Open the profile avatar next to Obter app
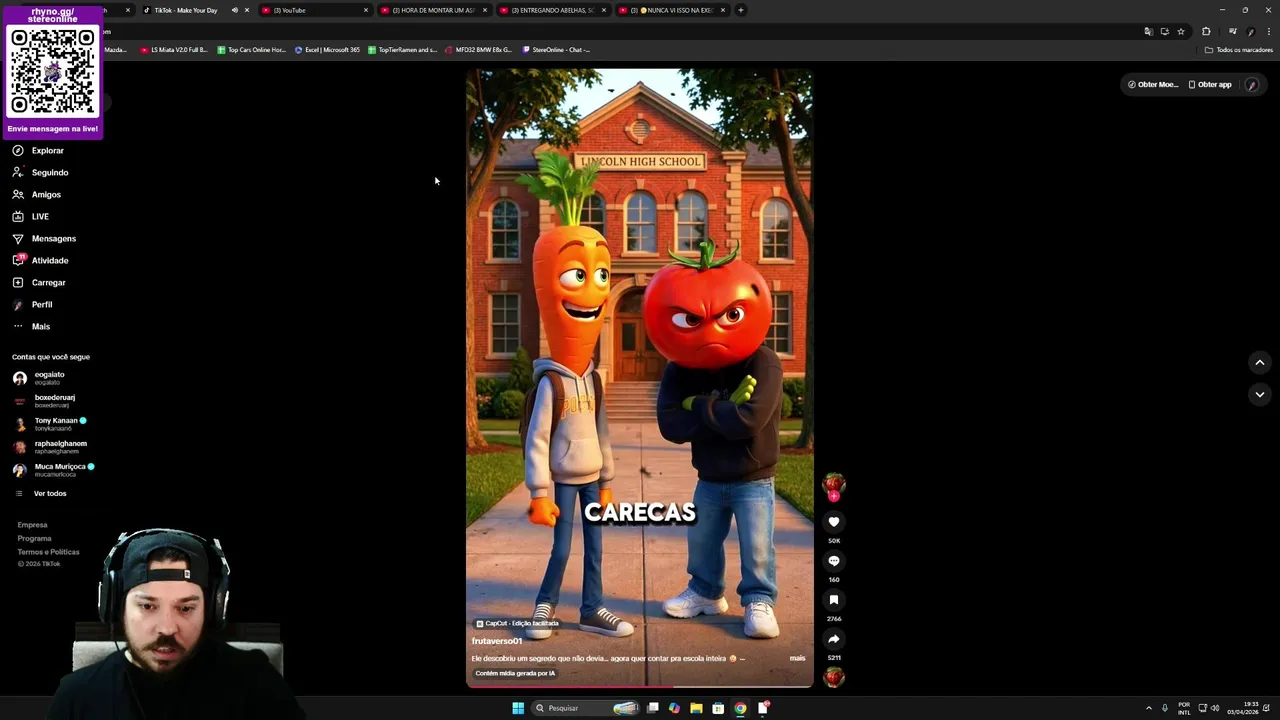This screenshot has width=1280, height=720. point(1252,84)
